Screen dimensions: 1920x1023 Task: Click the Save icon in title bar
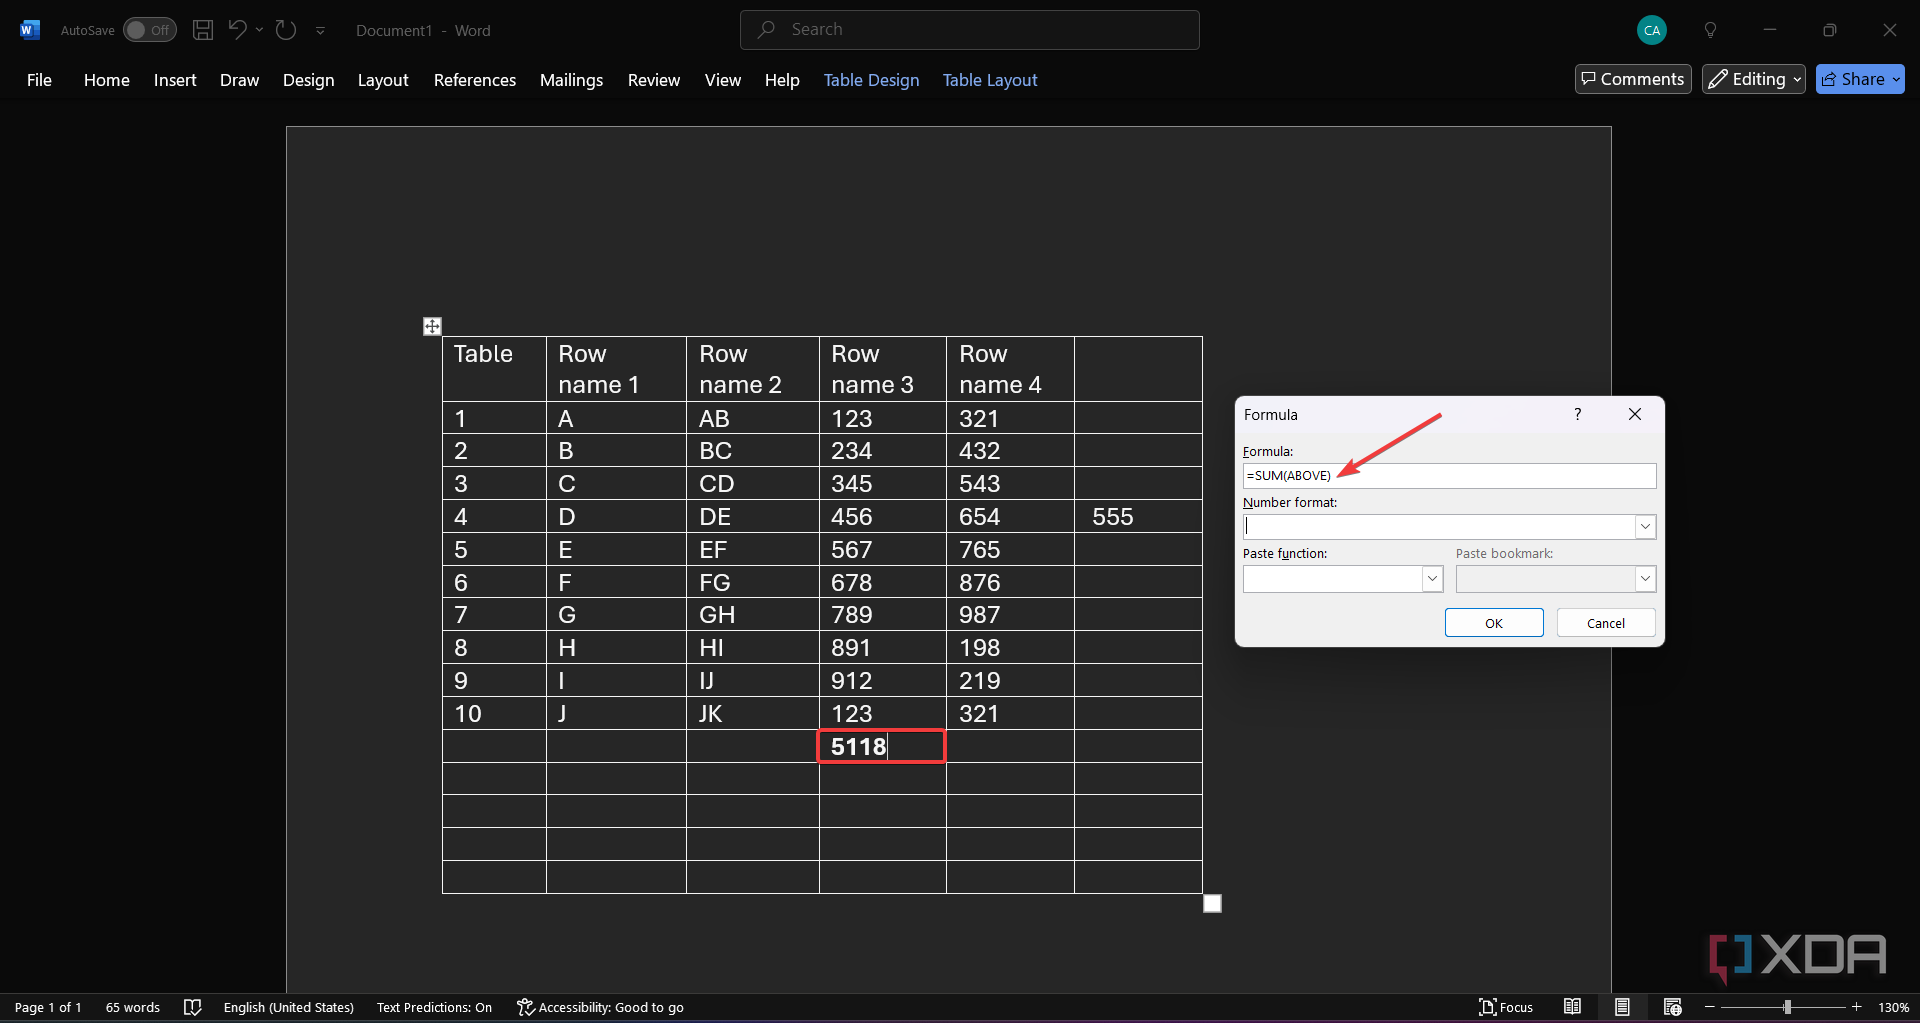pos(203,30)
